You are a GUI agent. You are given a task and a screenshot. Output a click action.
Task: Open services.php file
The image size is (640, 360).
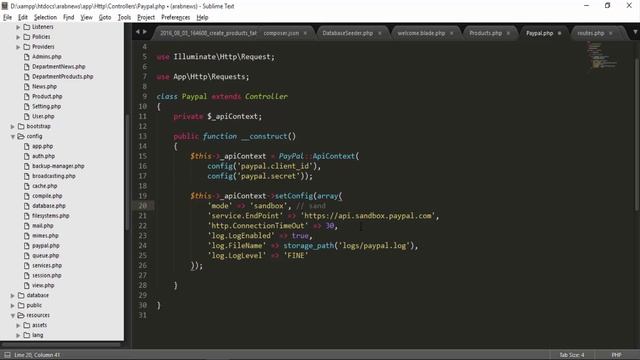tap(47, 266)
